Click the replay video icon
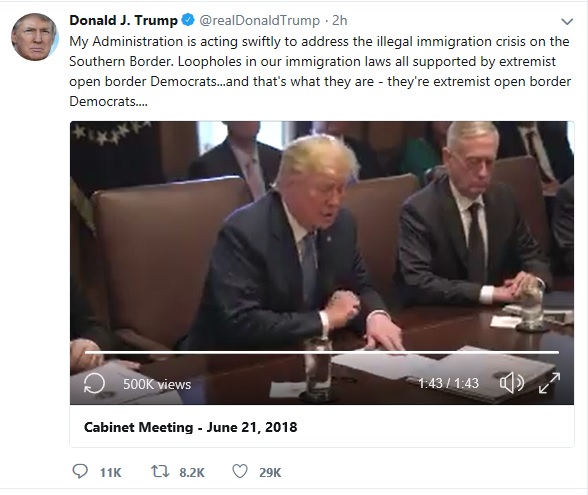 (x=94, y=384)
